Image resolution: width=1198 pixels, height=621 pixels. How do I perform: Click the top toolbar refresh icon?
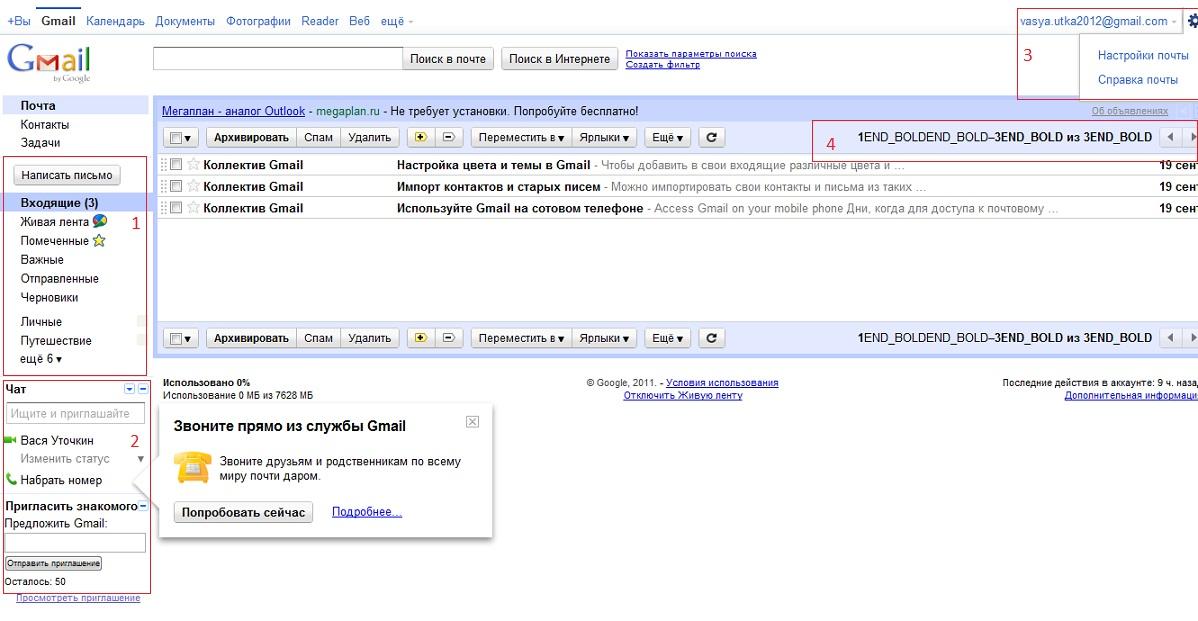point(711,137)
